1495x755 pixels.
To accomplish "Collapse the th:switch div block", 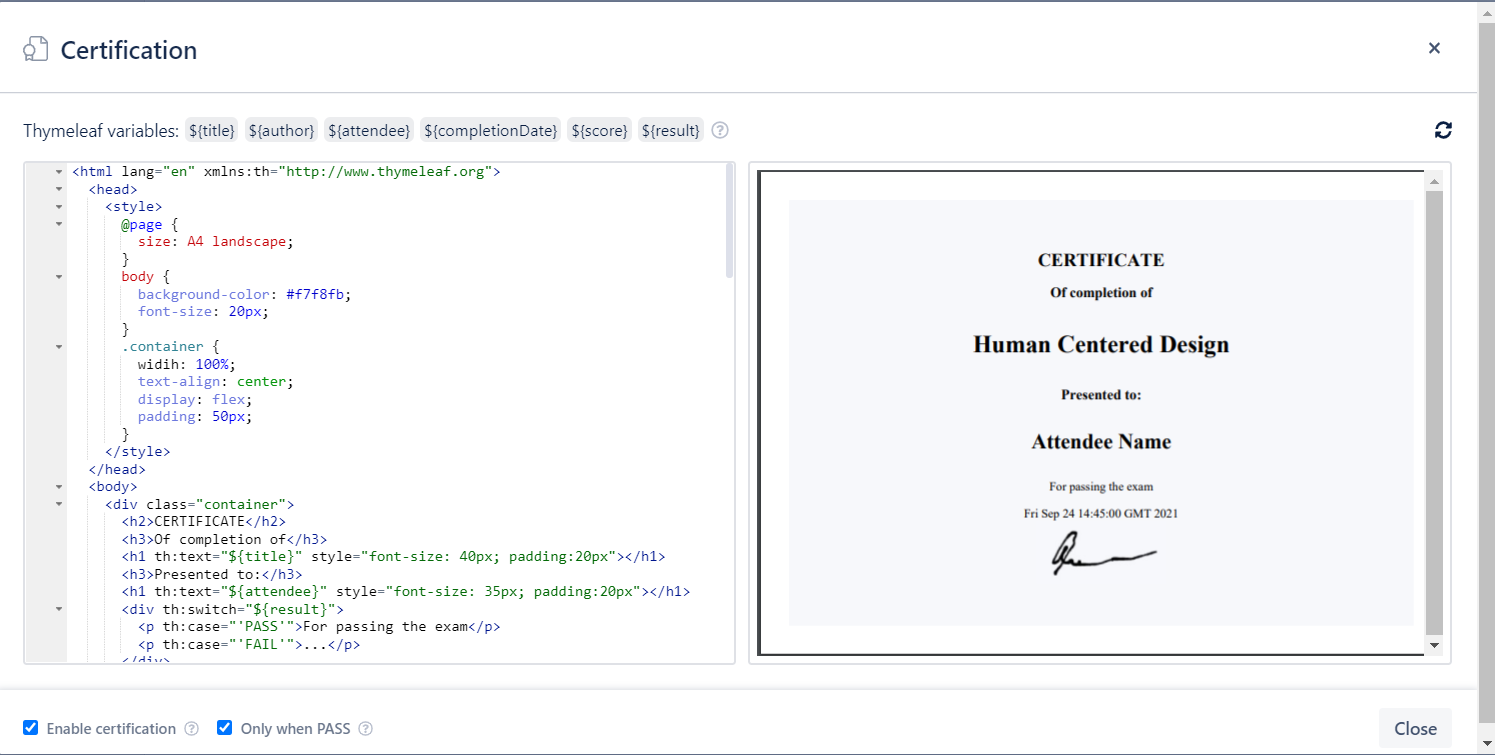I will tap(59, 609).
